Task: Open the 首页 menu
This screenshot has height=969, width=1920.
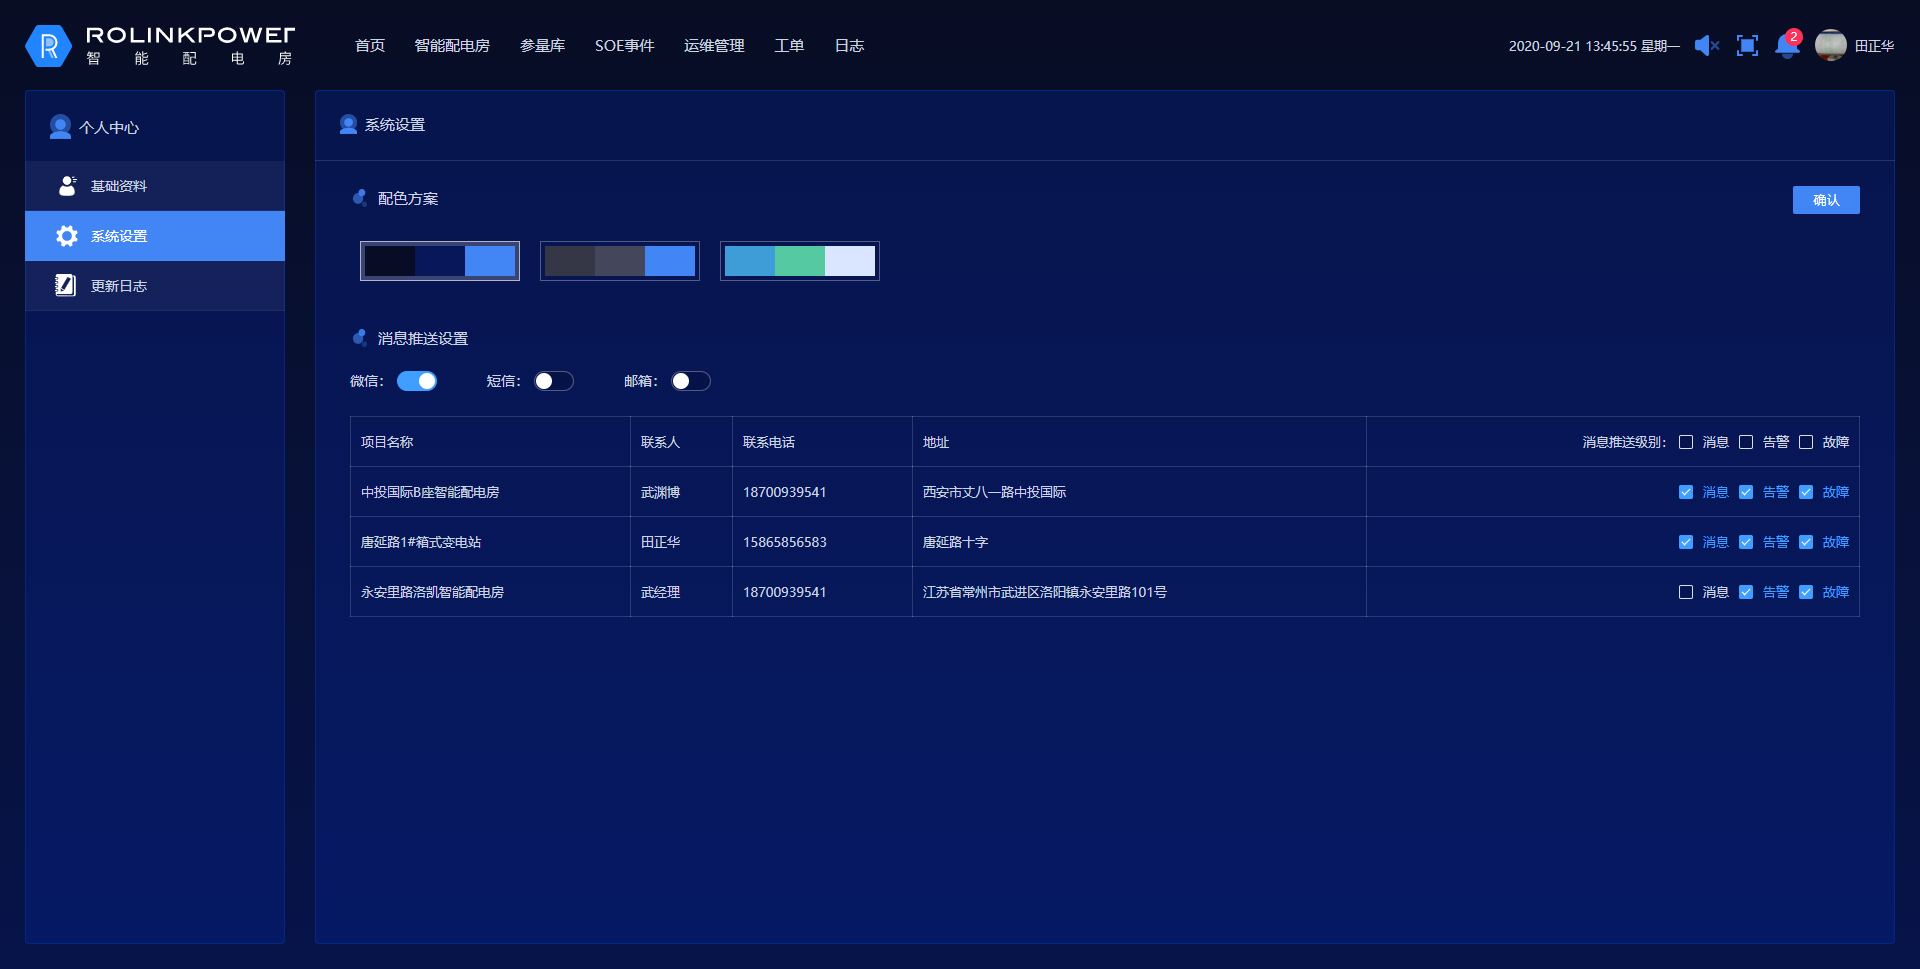Action: [x=370, y=46]
